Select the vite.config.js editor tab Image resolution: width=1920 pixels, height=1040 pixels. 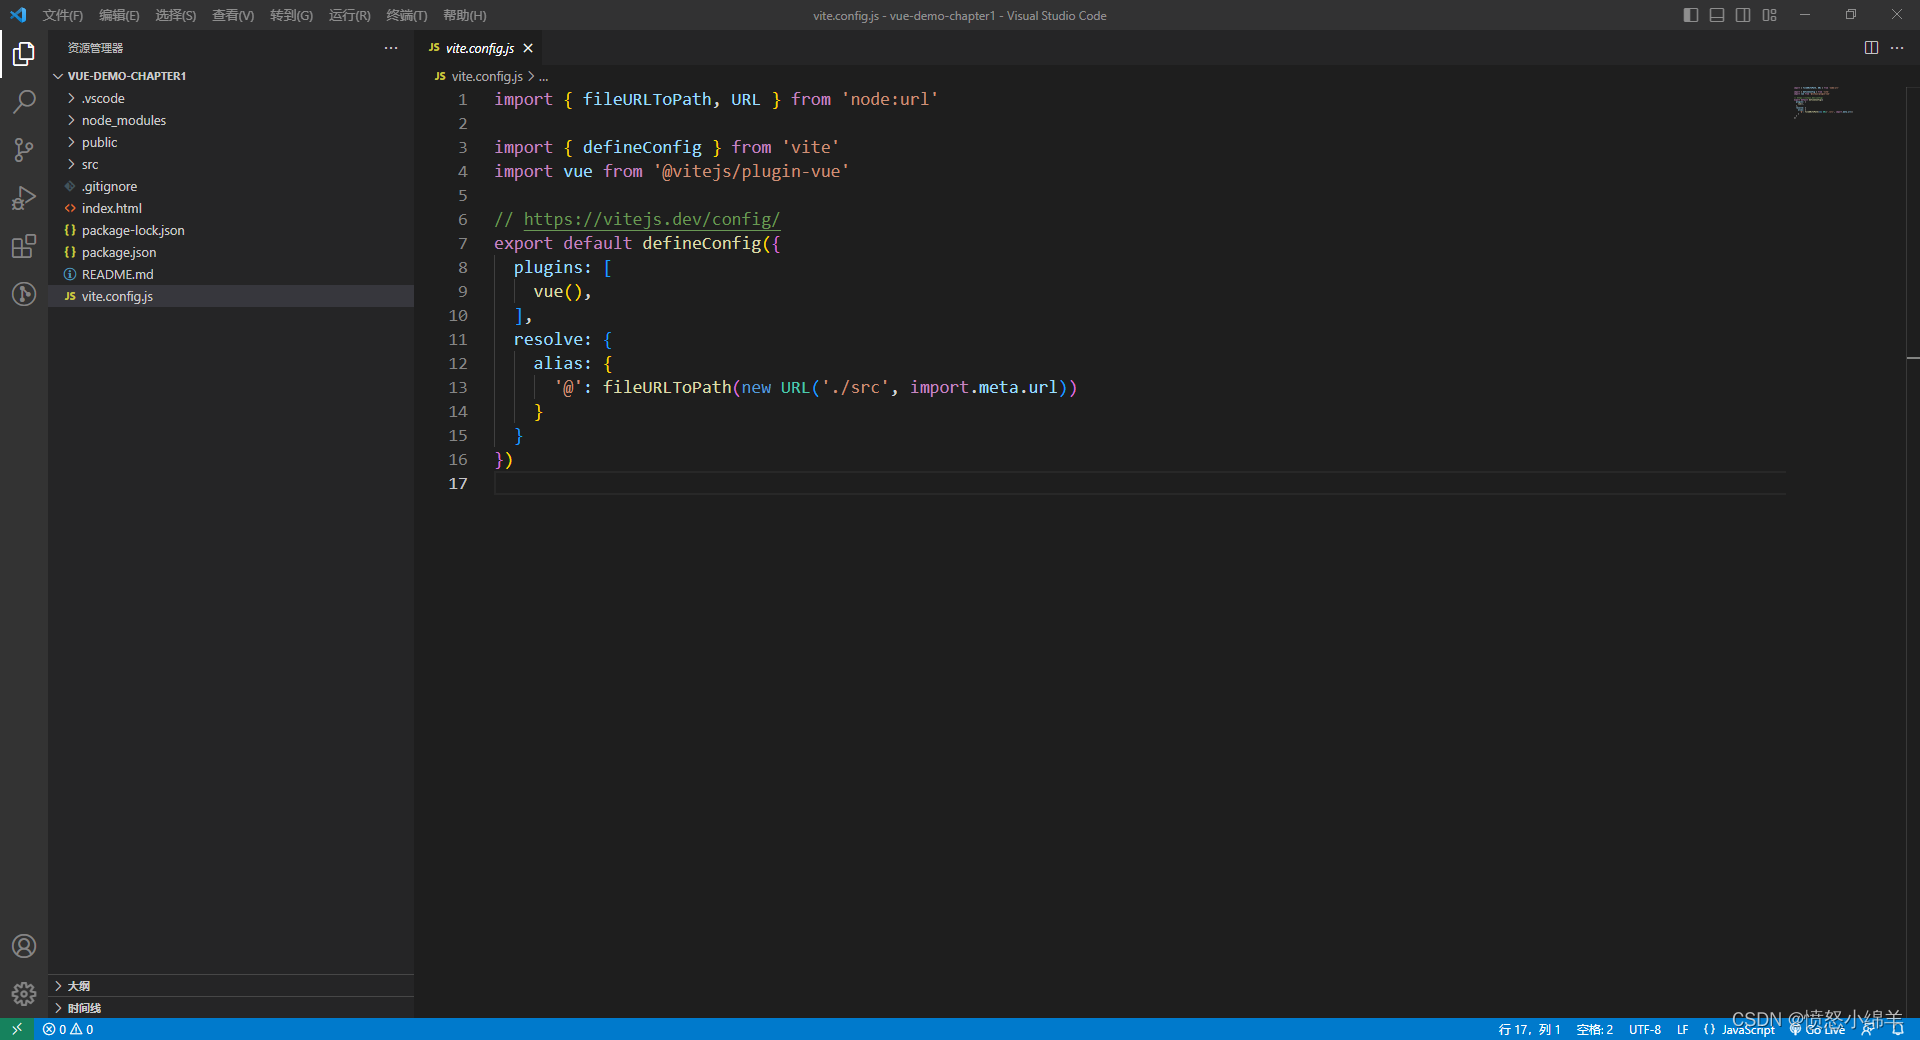[480, 48]
